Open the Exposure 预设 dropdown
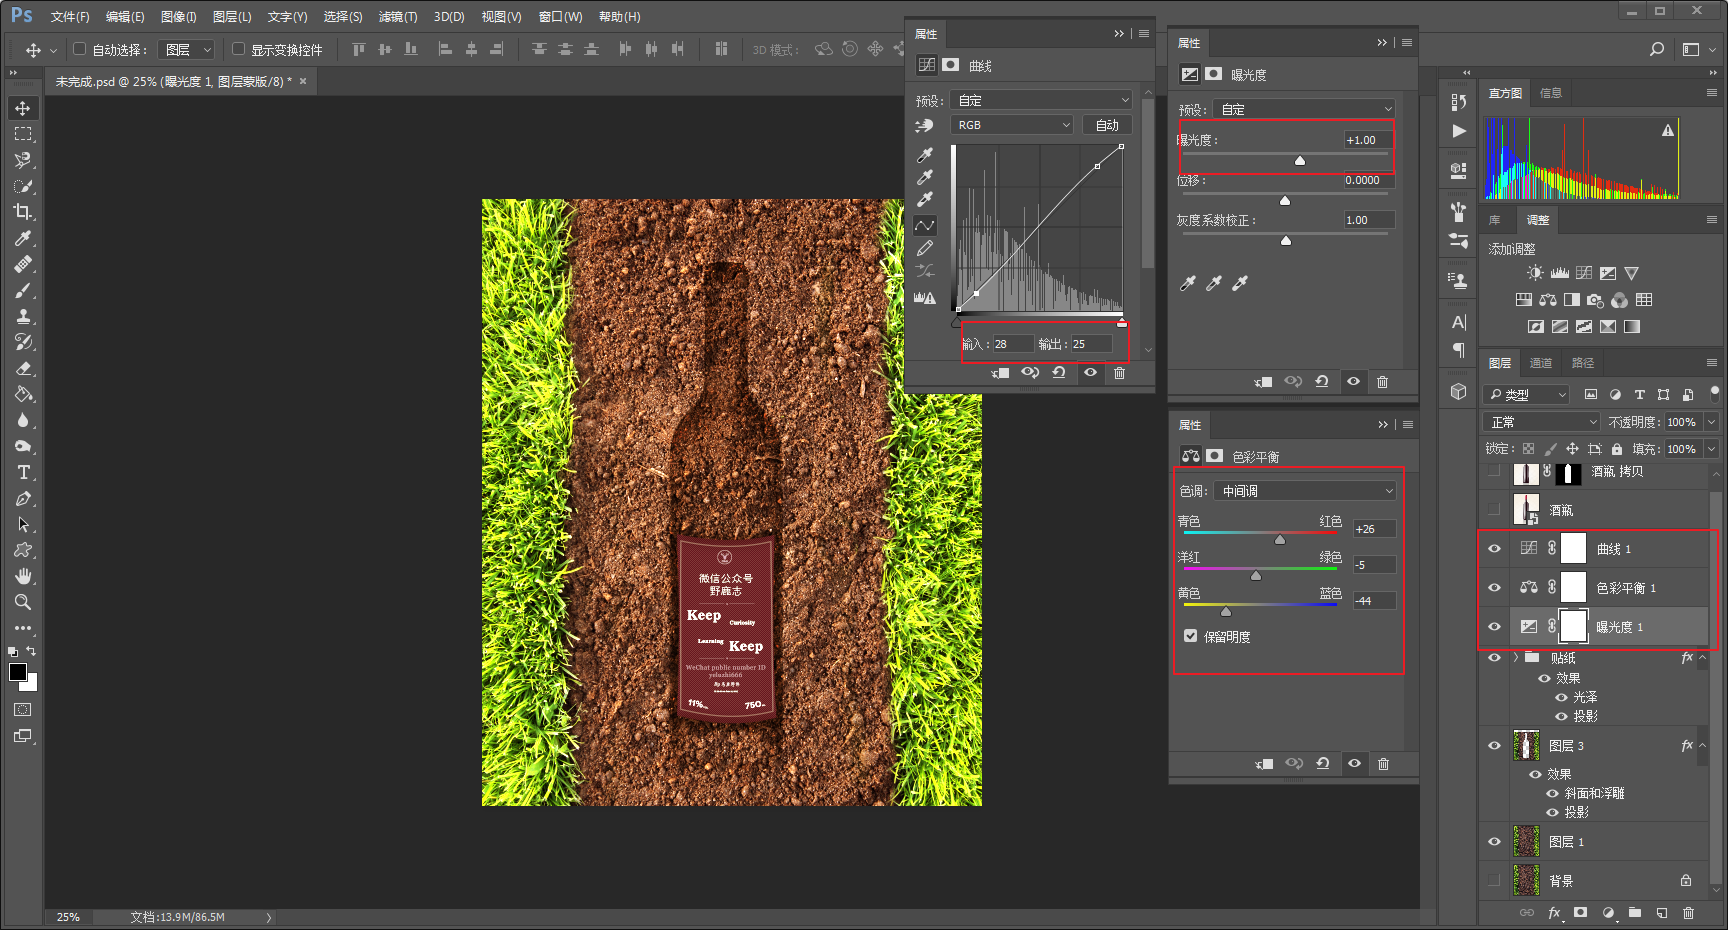 1304,109
